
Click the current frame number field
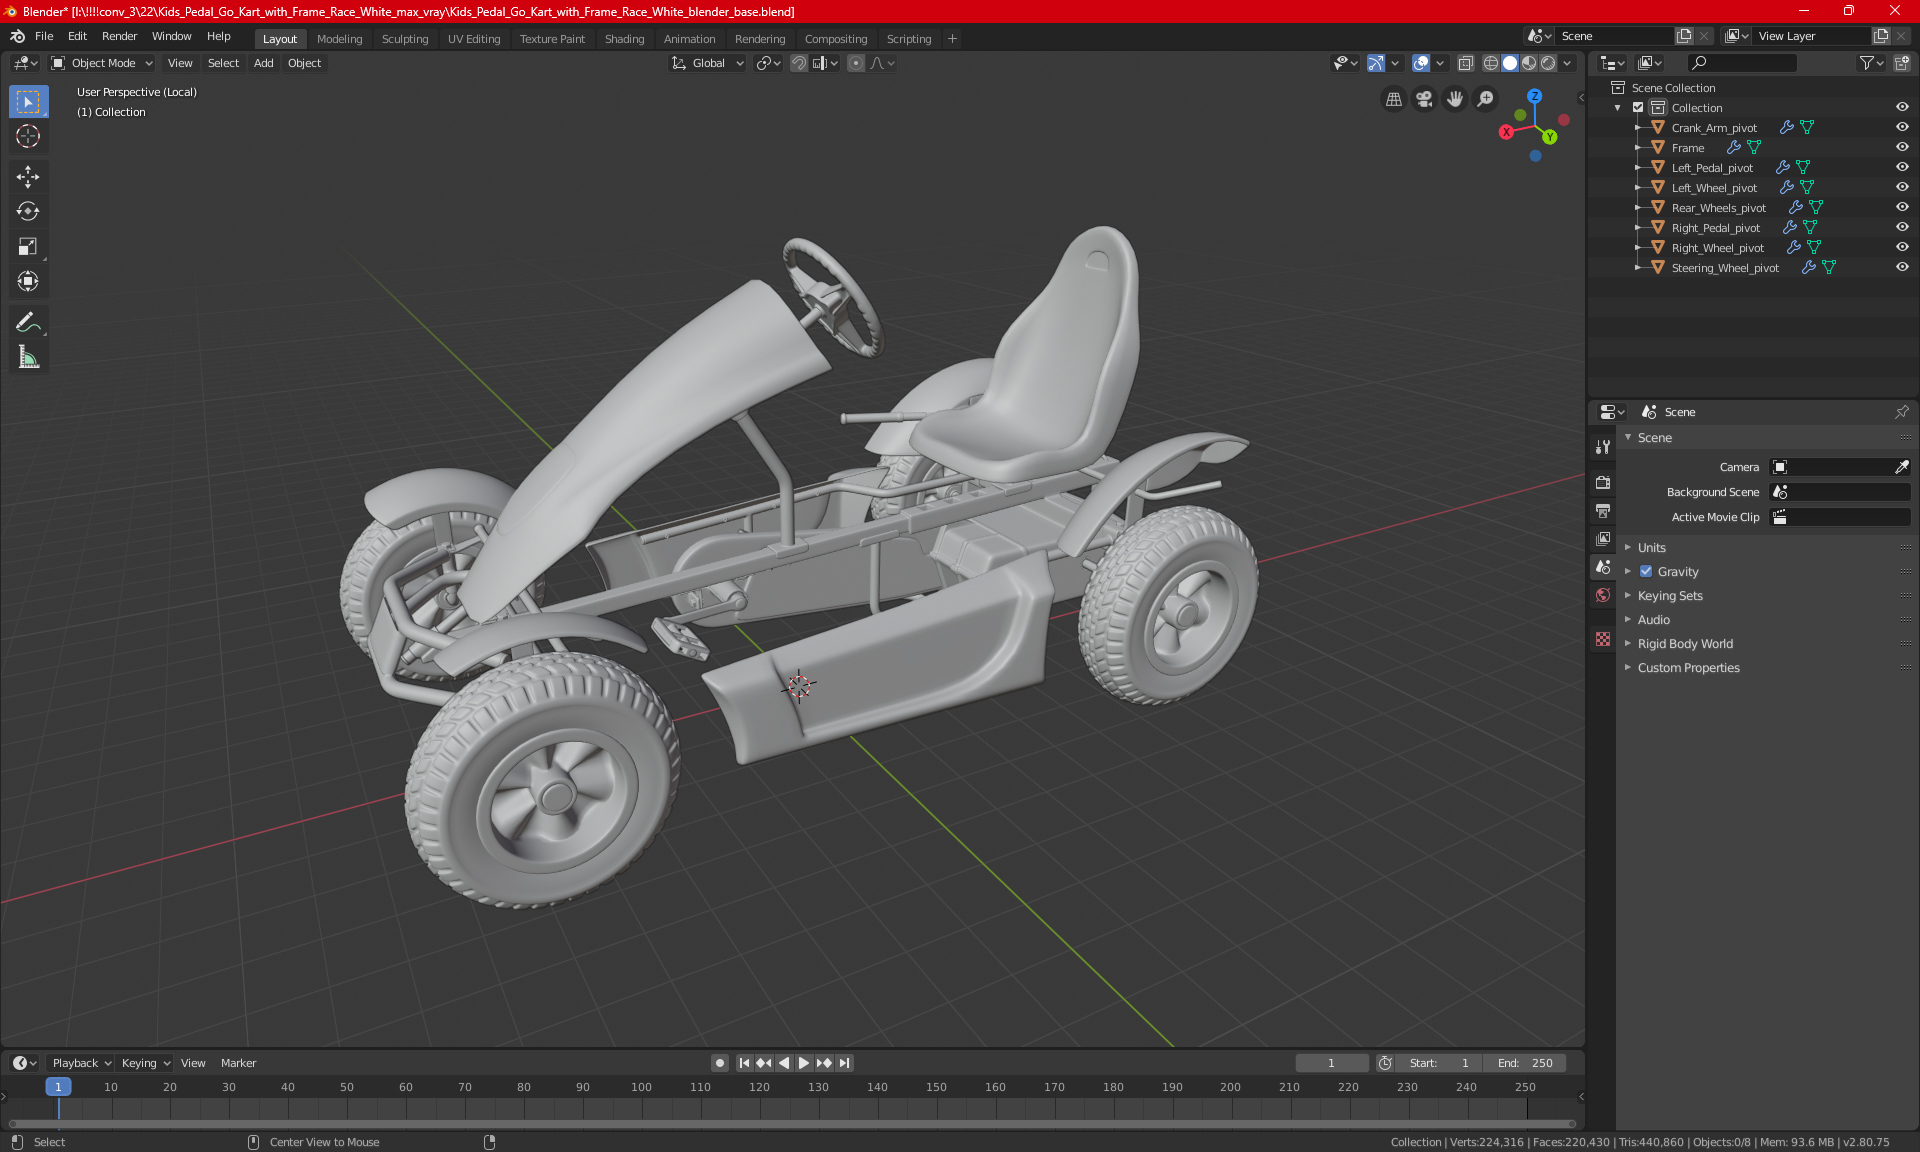pos(1331,1063)
